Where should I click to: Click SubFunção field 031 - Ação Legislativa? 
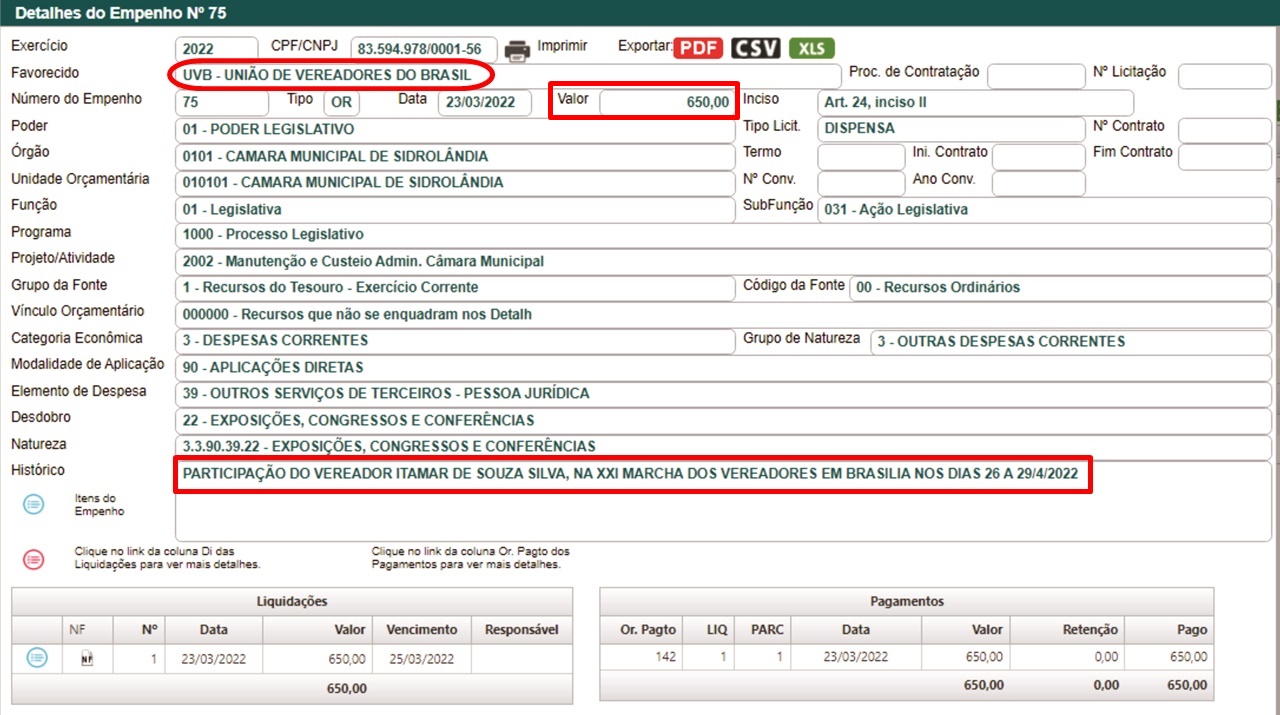click(1045, 210)
